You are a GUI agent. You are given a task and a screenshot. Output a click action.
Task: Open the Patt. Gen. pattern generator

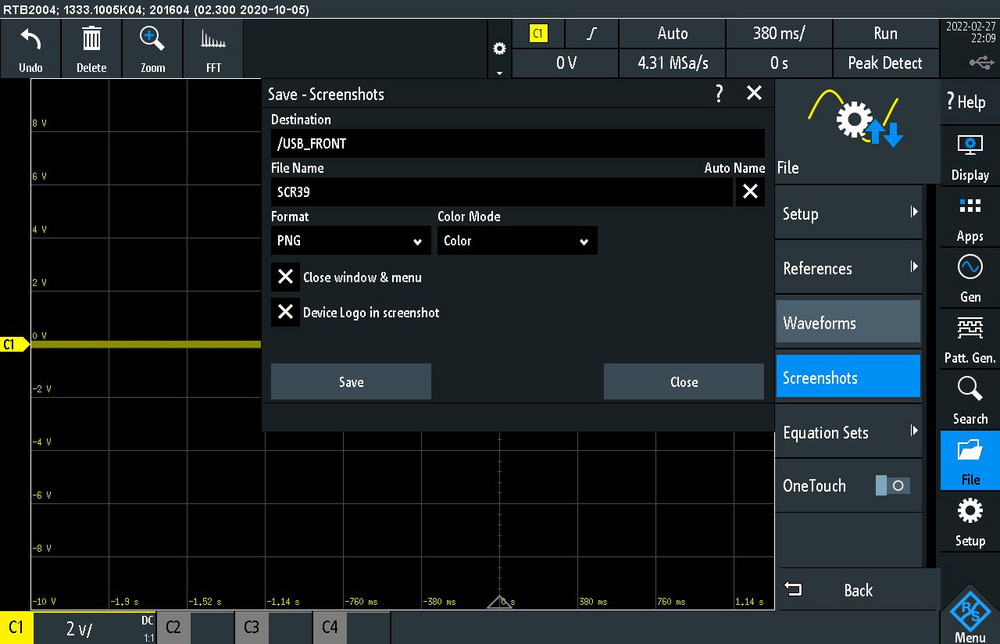click(970, 340)
